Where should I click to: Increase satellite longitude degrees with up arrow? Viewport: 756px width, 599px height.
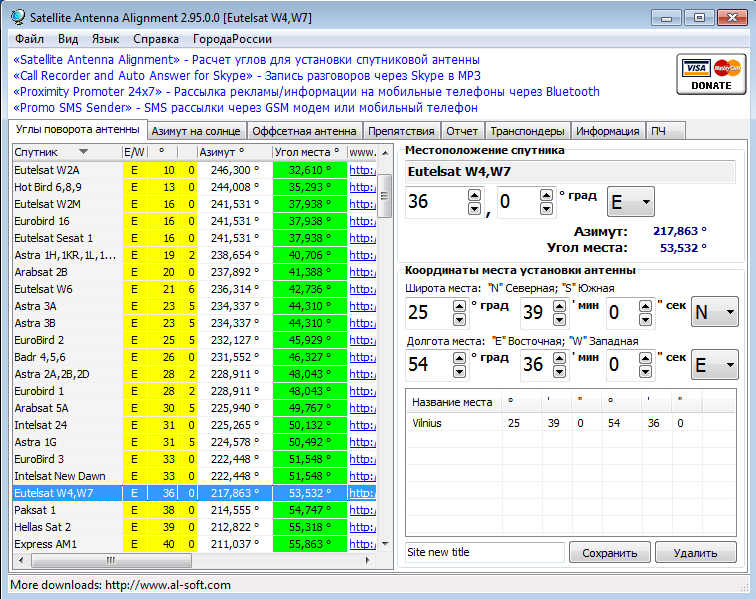(x=474, y=195)
